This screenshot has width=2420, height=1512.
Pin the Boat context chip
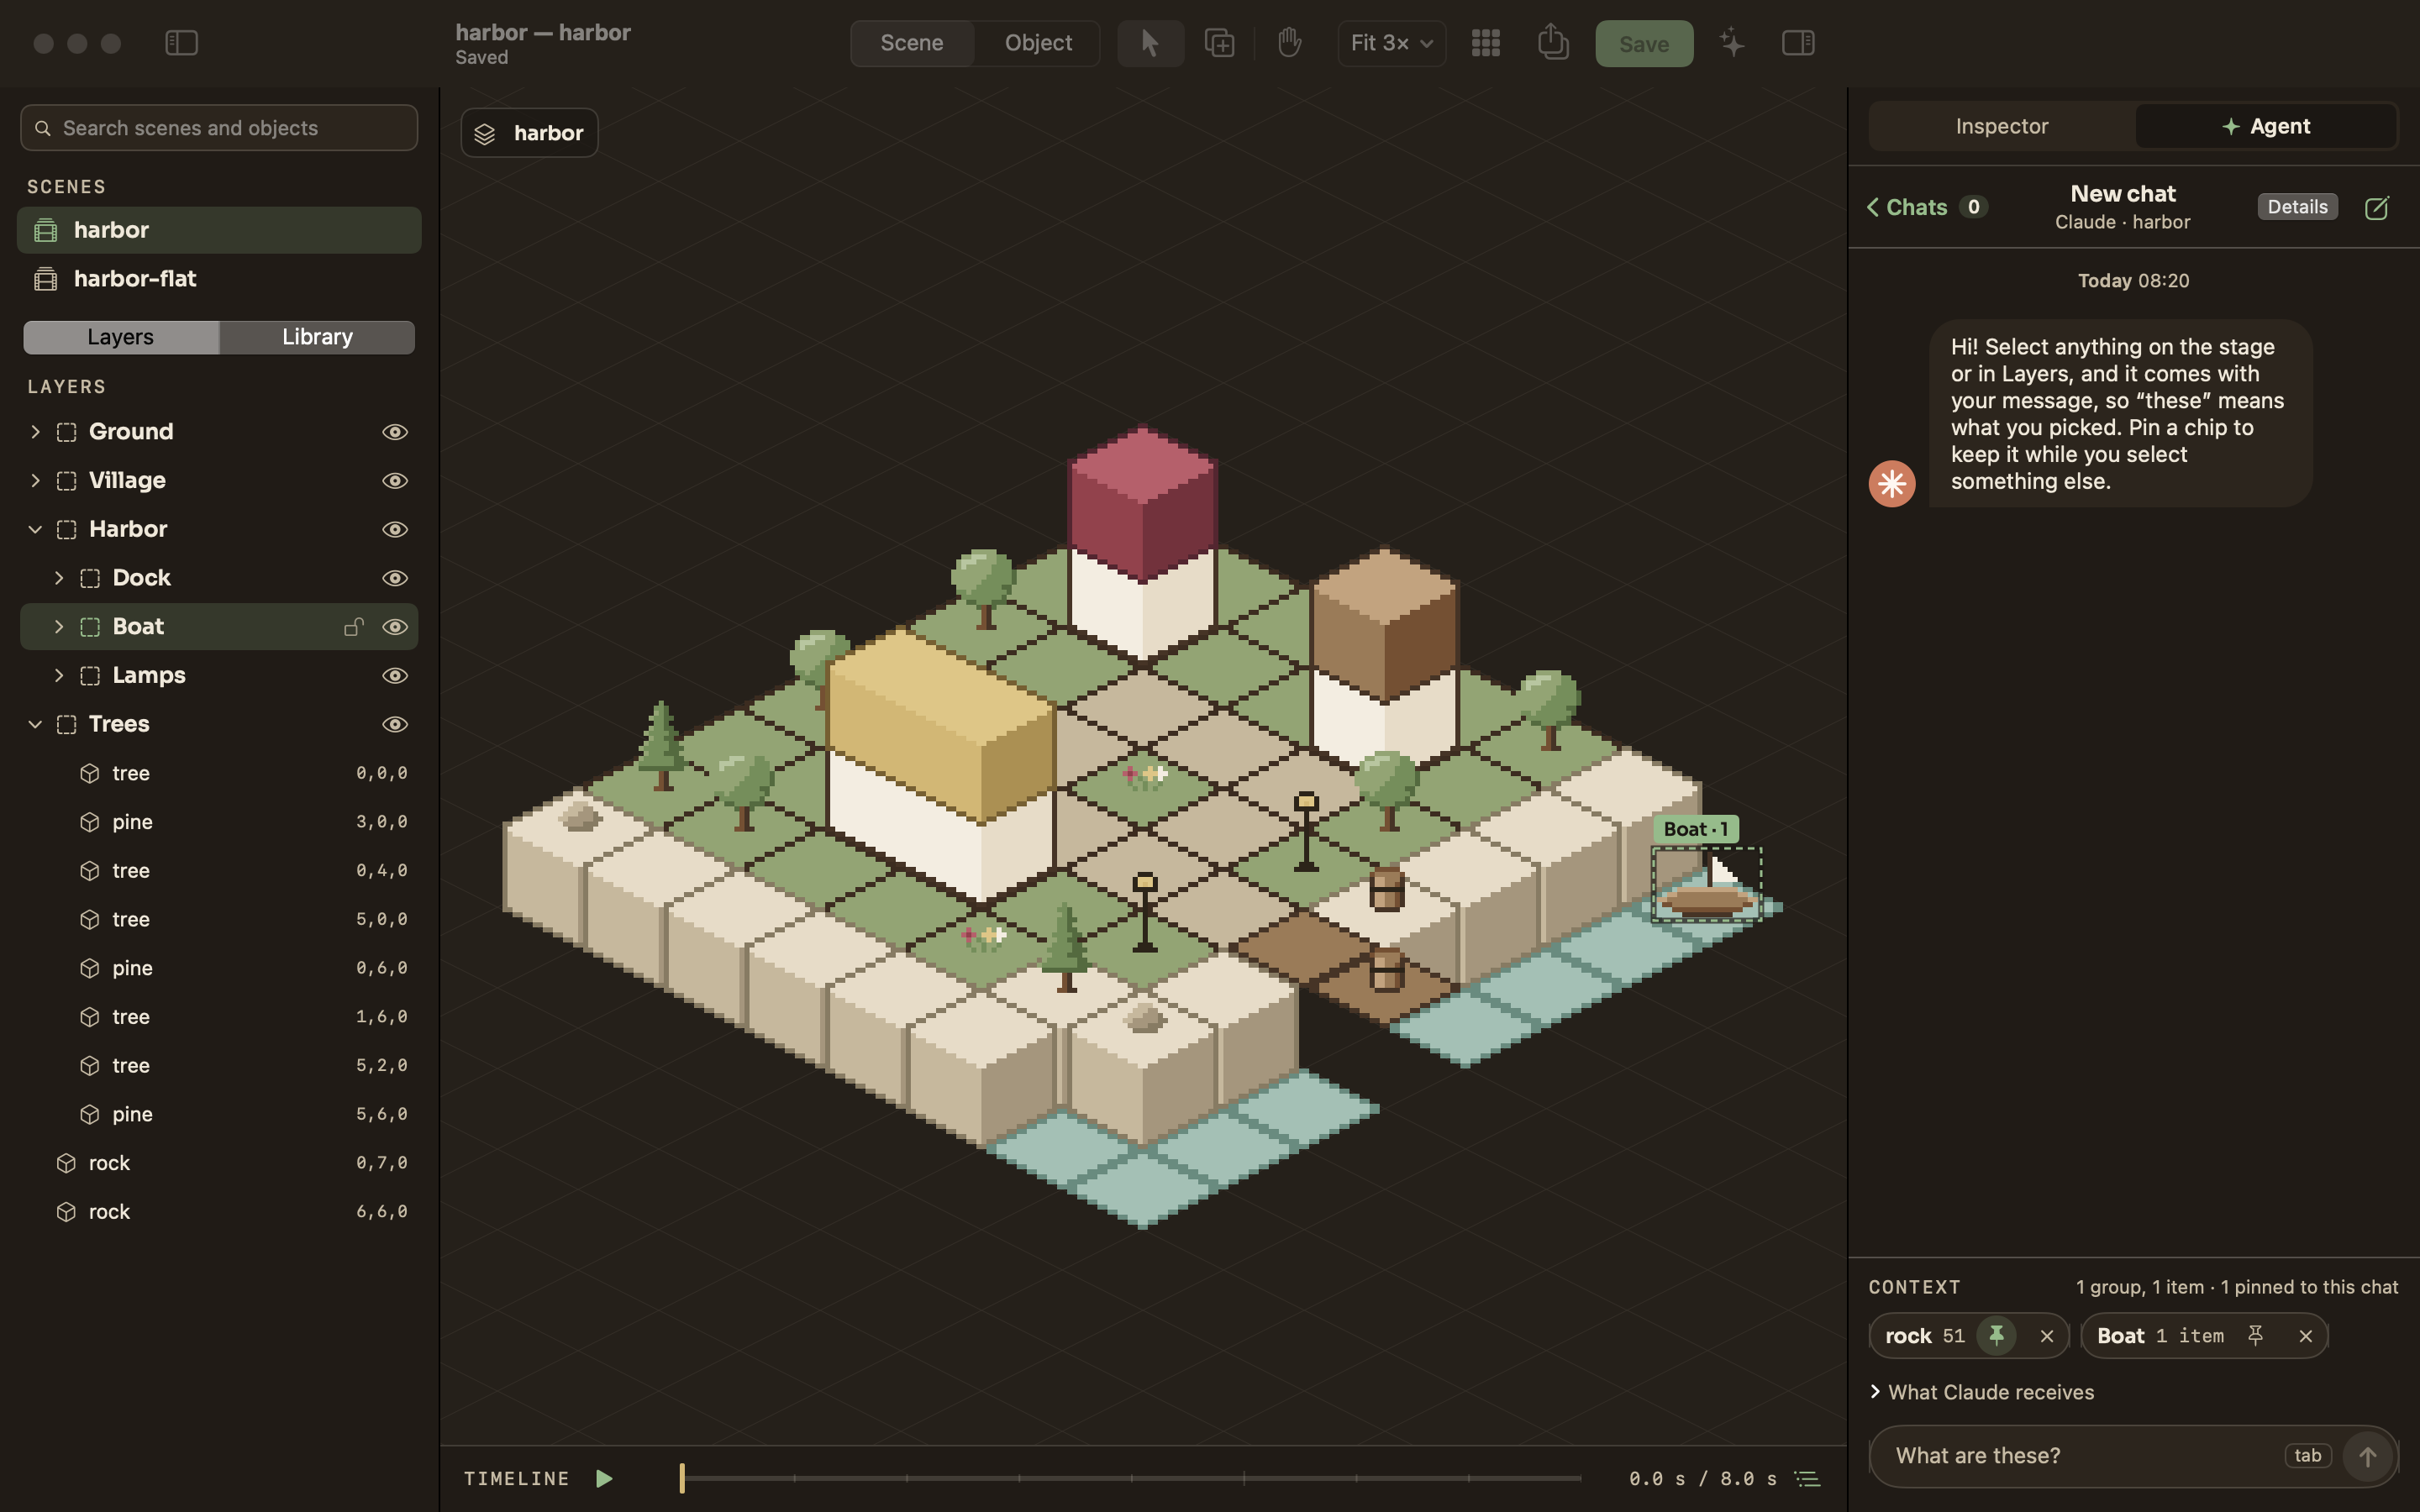click(x=2255, y=1335)
